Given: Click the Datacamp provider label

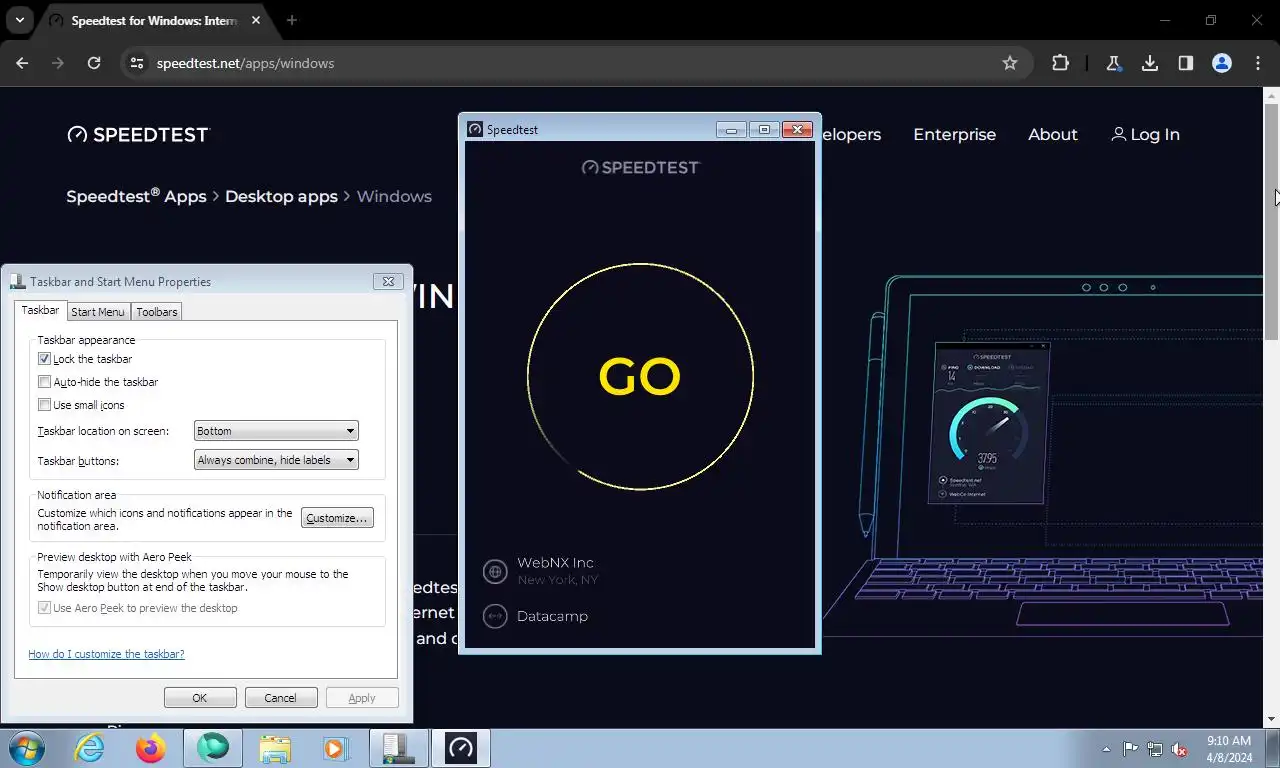Looking at the screenshot, I should coord(552,616).
